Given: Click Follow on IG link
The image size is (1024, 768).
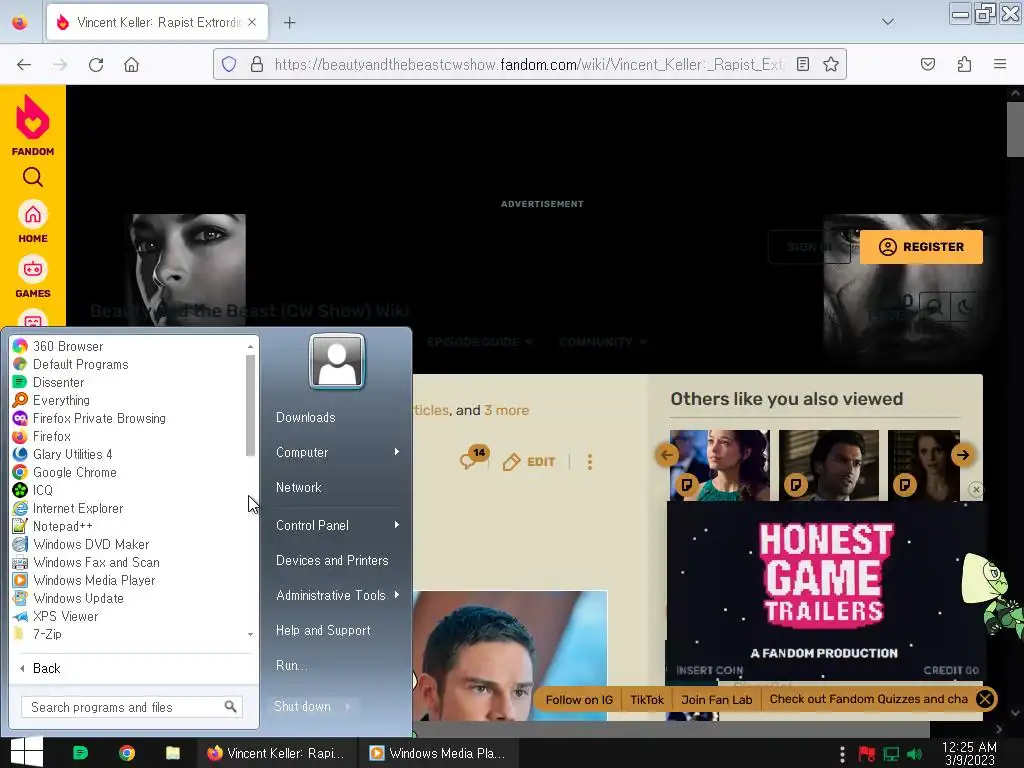Looking at the screenshot, I should (579, 699).
